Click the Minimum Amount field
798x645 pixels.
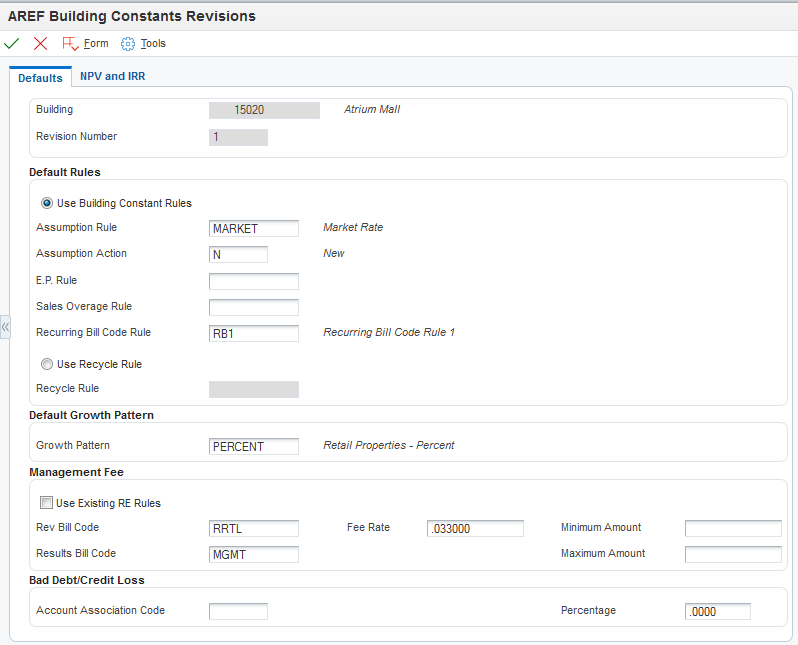pos(733,528)
